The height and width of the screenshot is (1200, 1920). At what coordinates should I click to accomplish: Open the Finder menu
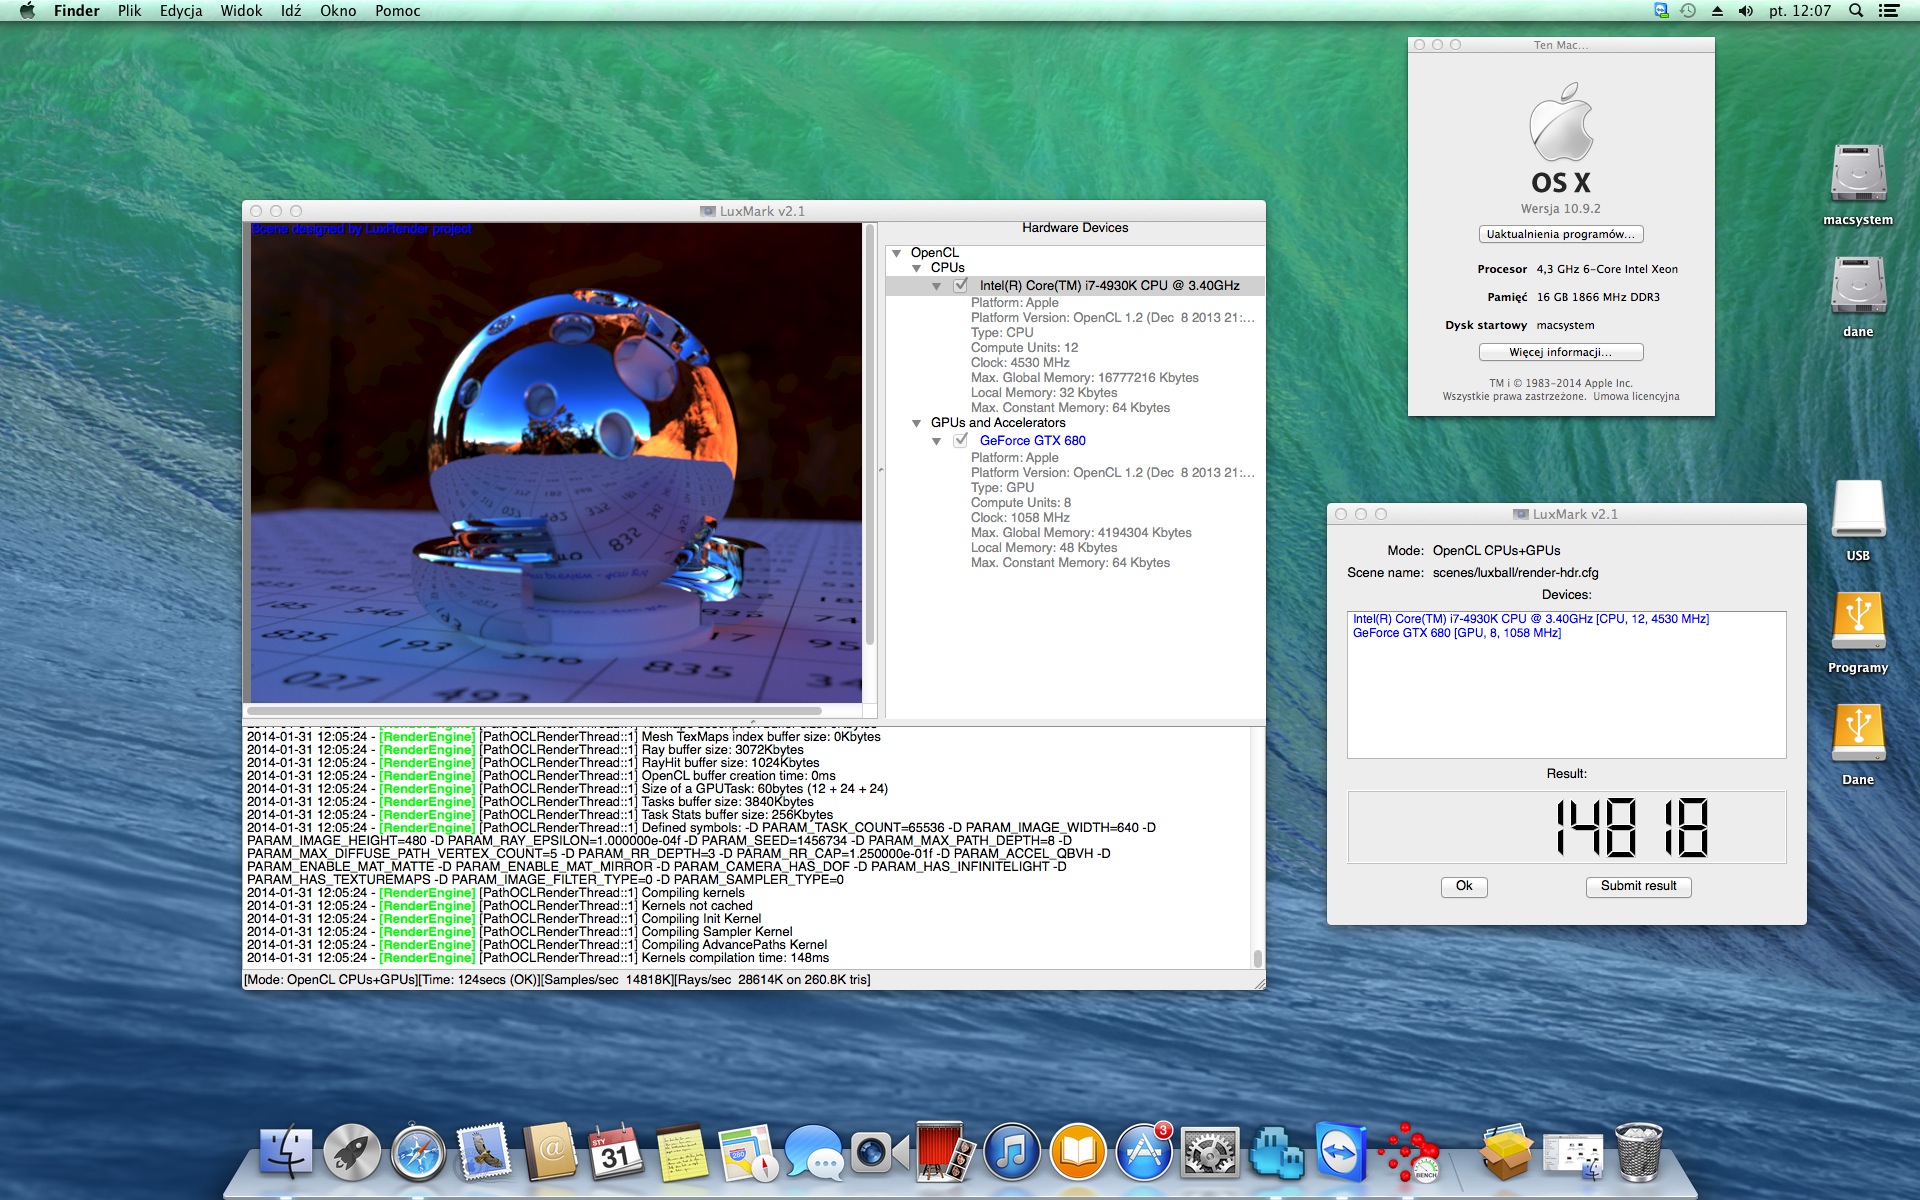(76, 11)
